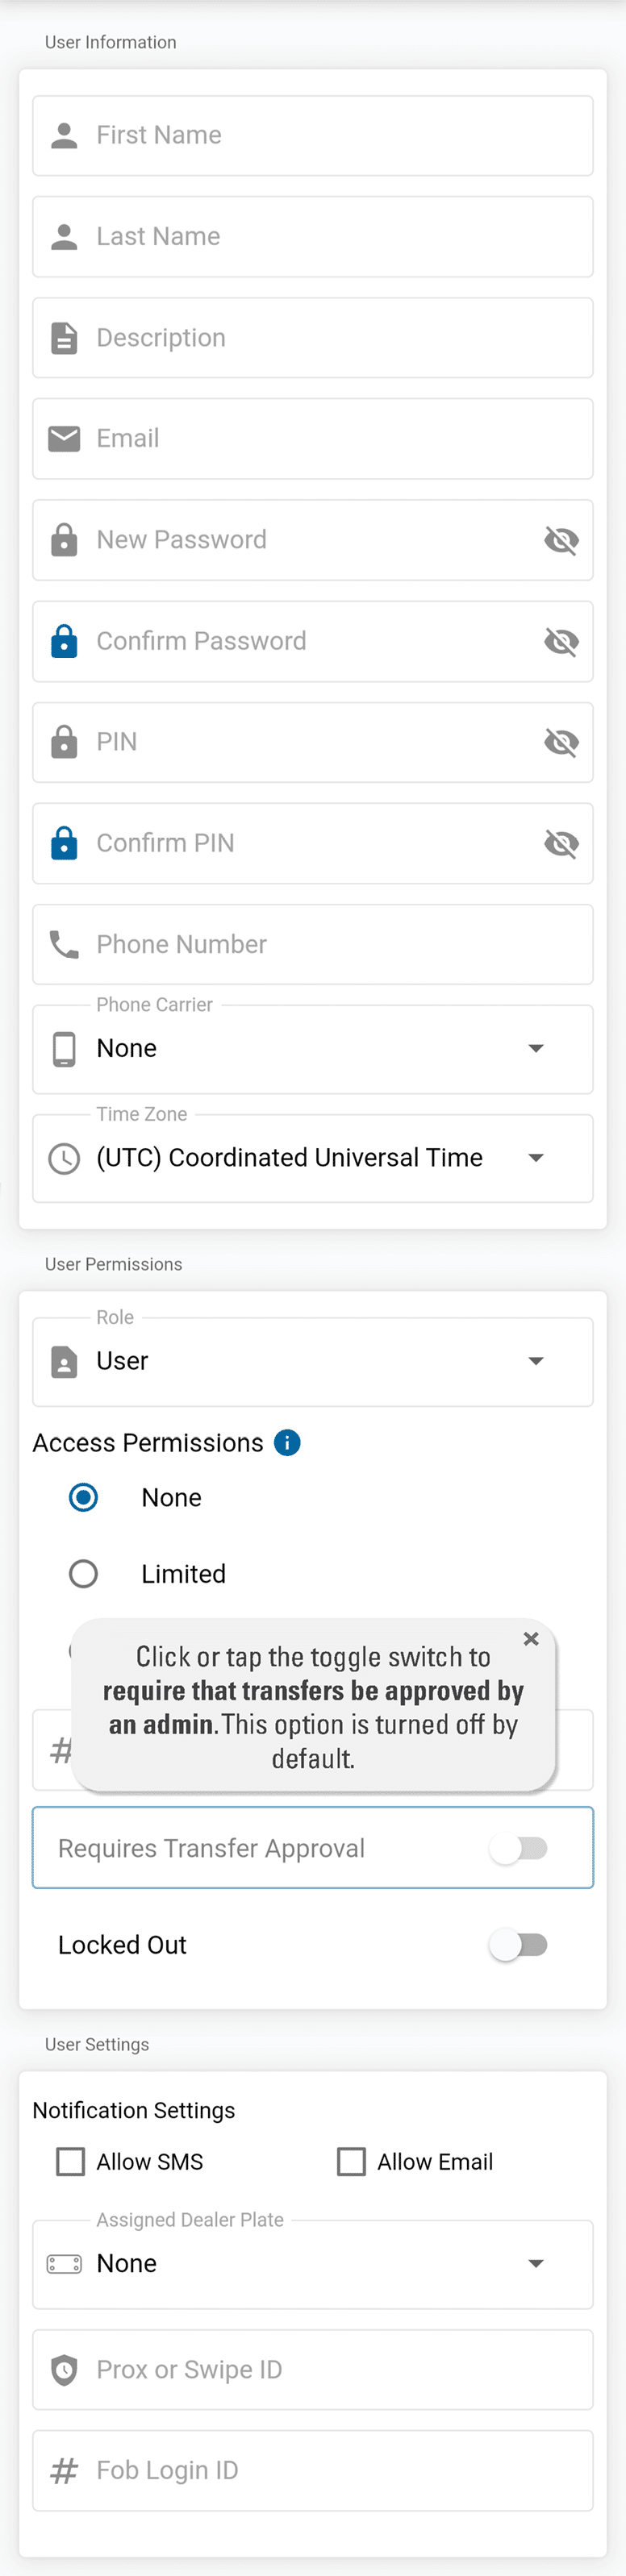The image size is (626, 2576).
Task: Close the transfer approval tooltip
Action: tap(531, 1638)
